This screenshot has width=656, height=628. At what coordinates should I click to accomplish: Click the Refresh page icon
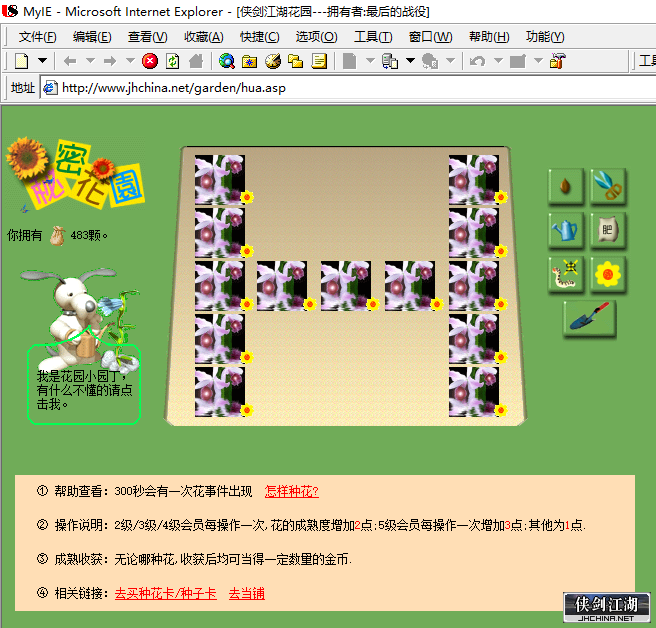172,61
